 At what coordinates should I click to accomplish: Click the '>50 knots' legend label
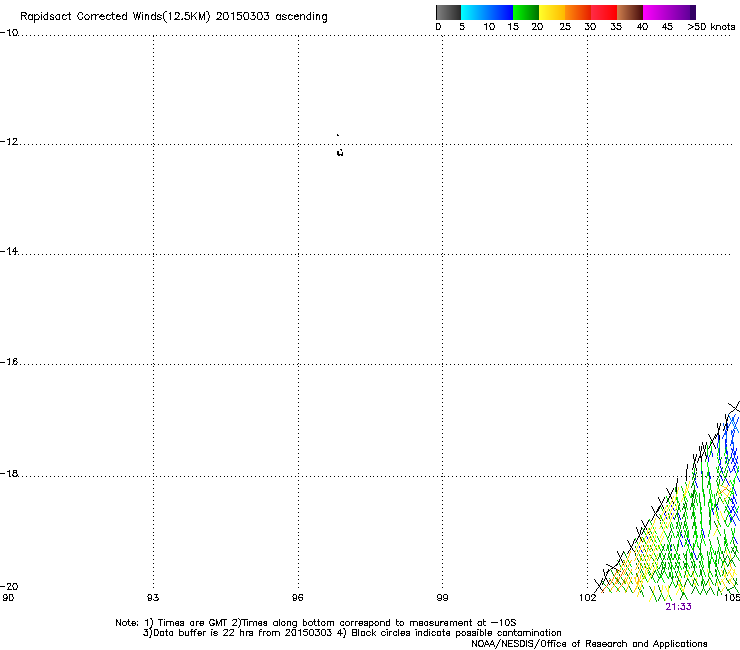(711, 27)
